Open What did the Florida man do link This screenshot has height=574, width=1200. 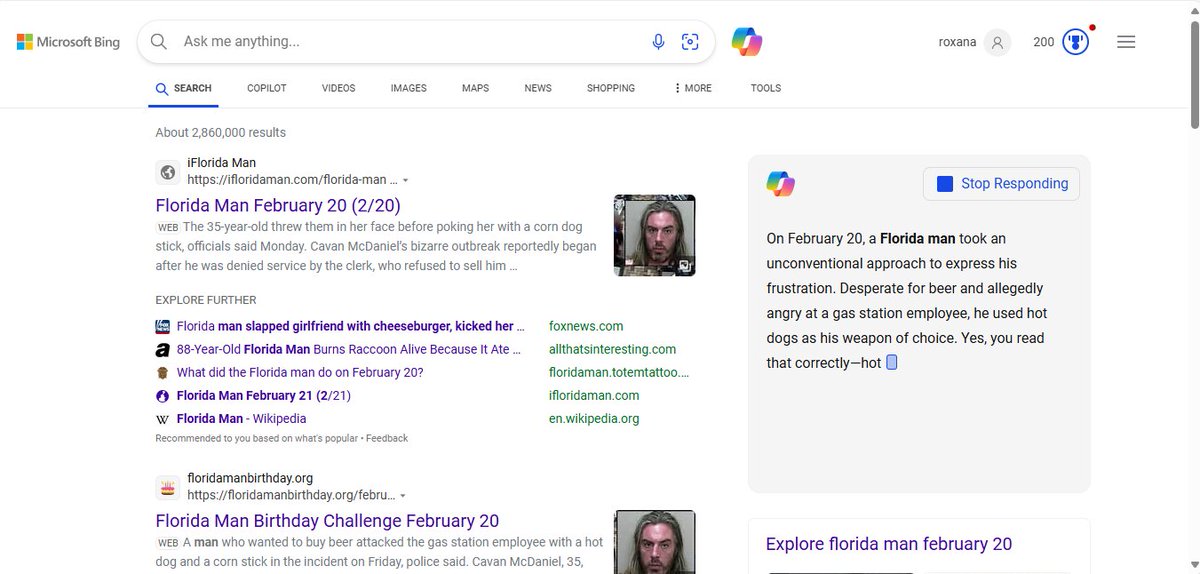[x=300, y=372]
